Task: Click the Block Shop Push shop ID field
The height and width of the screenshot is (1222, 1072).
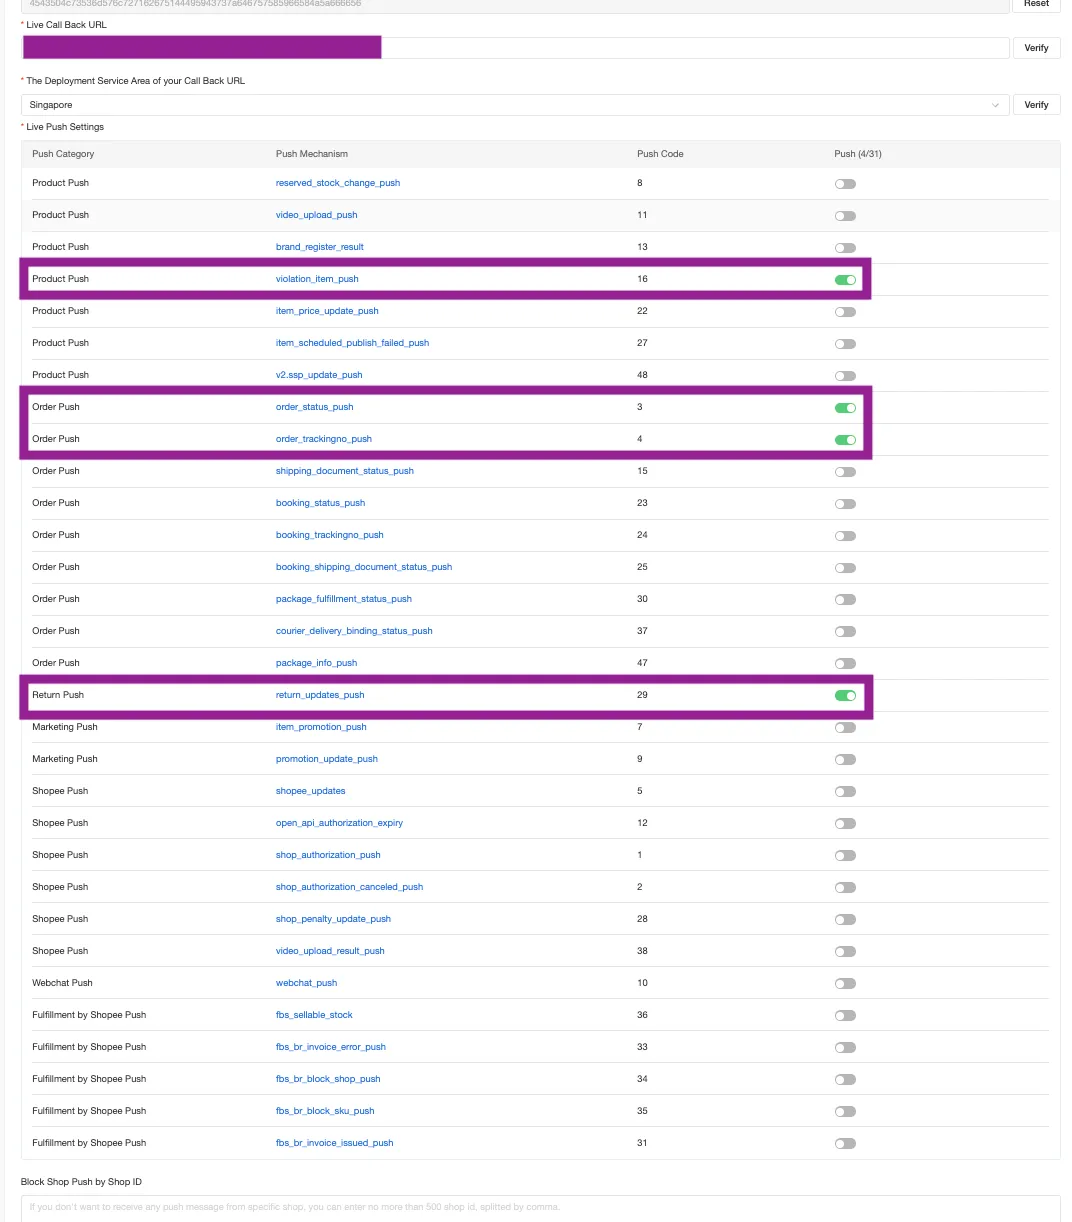Action: click(x=540, y=1207)
